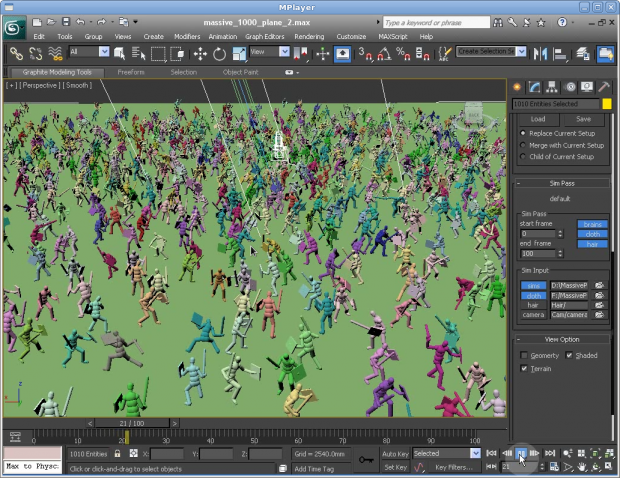Open the All selection filter dropdown
Viewport: 620px width, 478px height.
point(104,51)
